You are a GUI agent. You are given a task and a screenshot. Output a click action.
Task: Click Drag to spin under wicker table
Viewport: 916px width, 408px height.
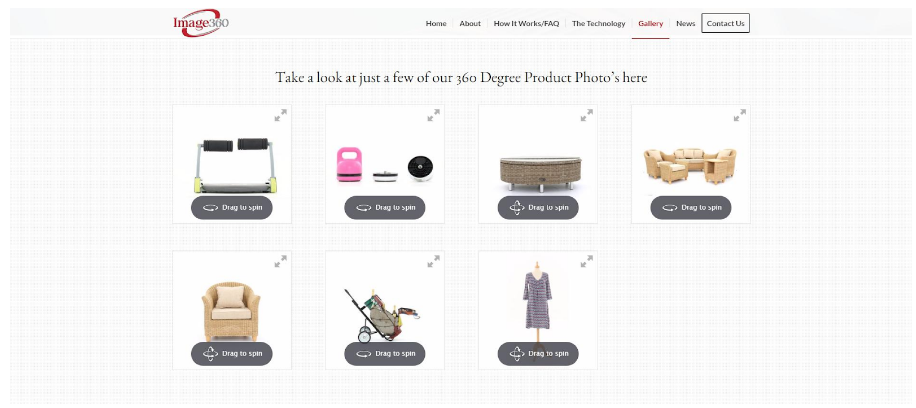click(538, 208)
